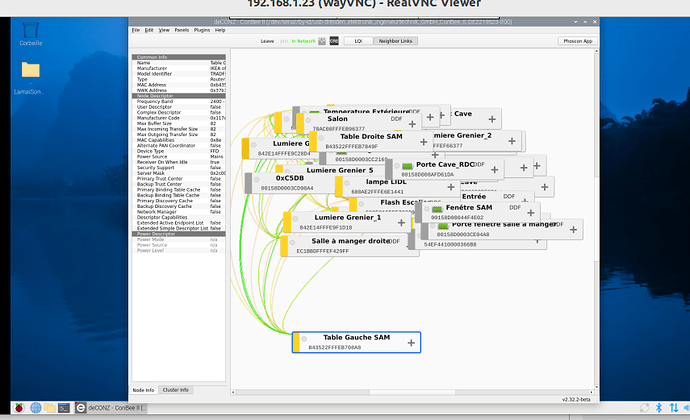The width and height of the screenshot is (690, 420).
Task: Expand the Table Gauche SAM node with plus
Action: coord(411,343)
